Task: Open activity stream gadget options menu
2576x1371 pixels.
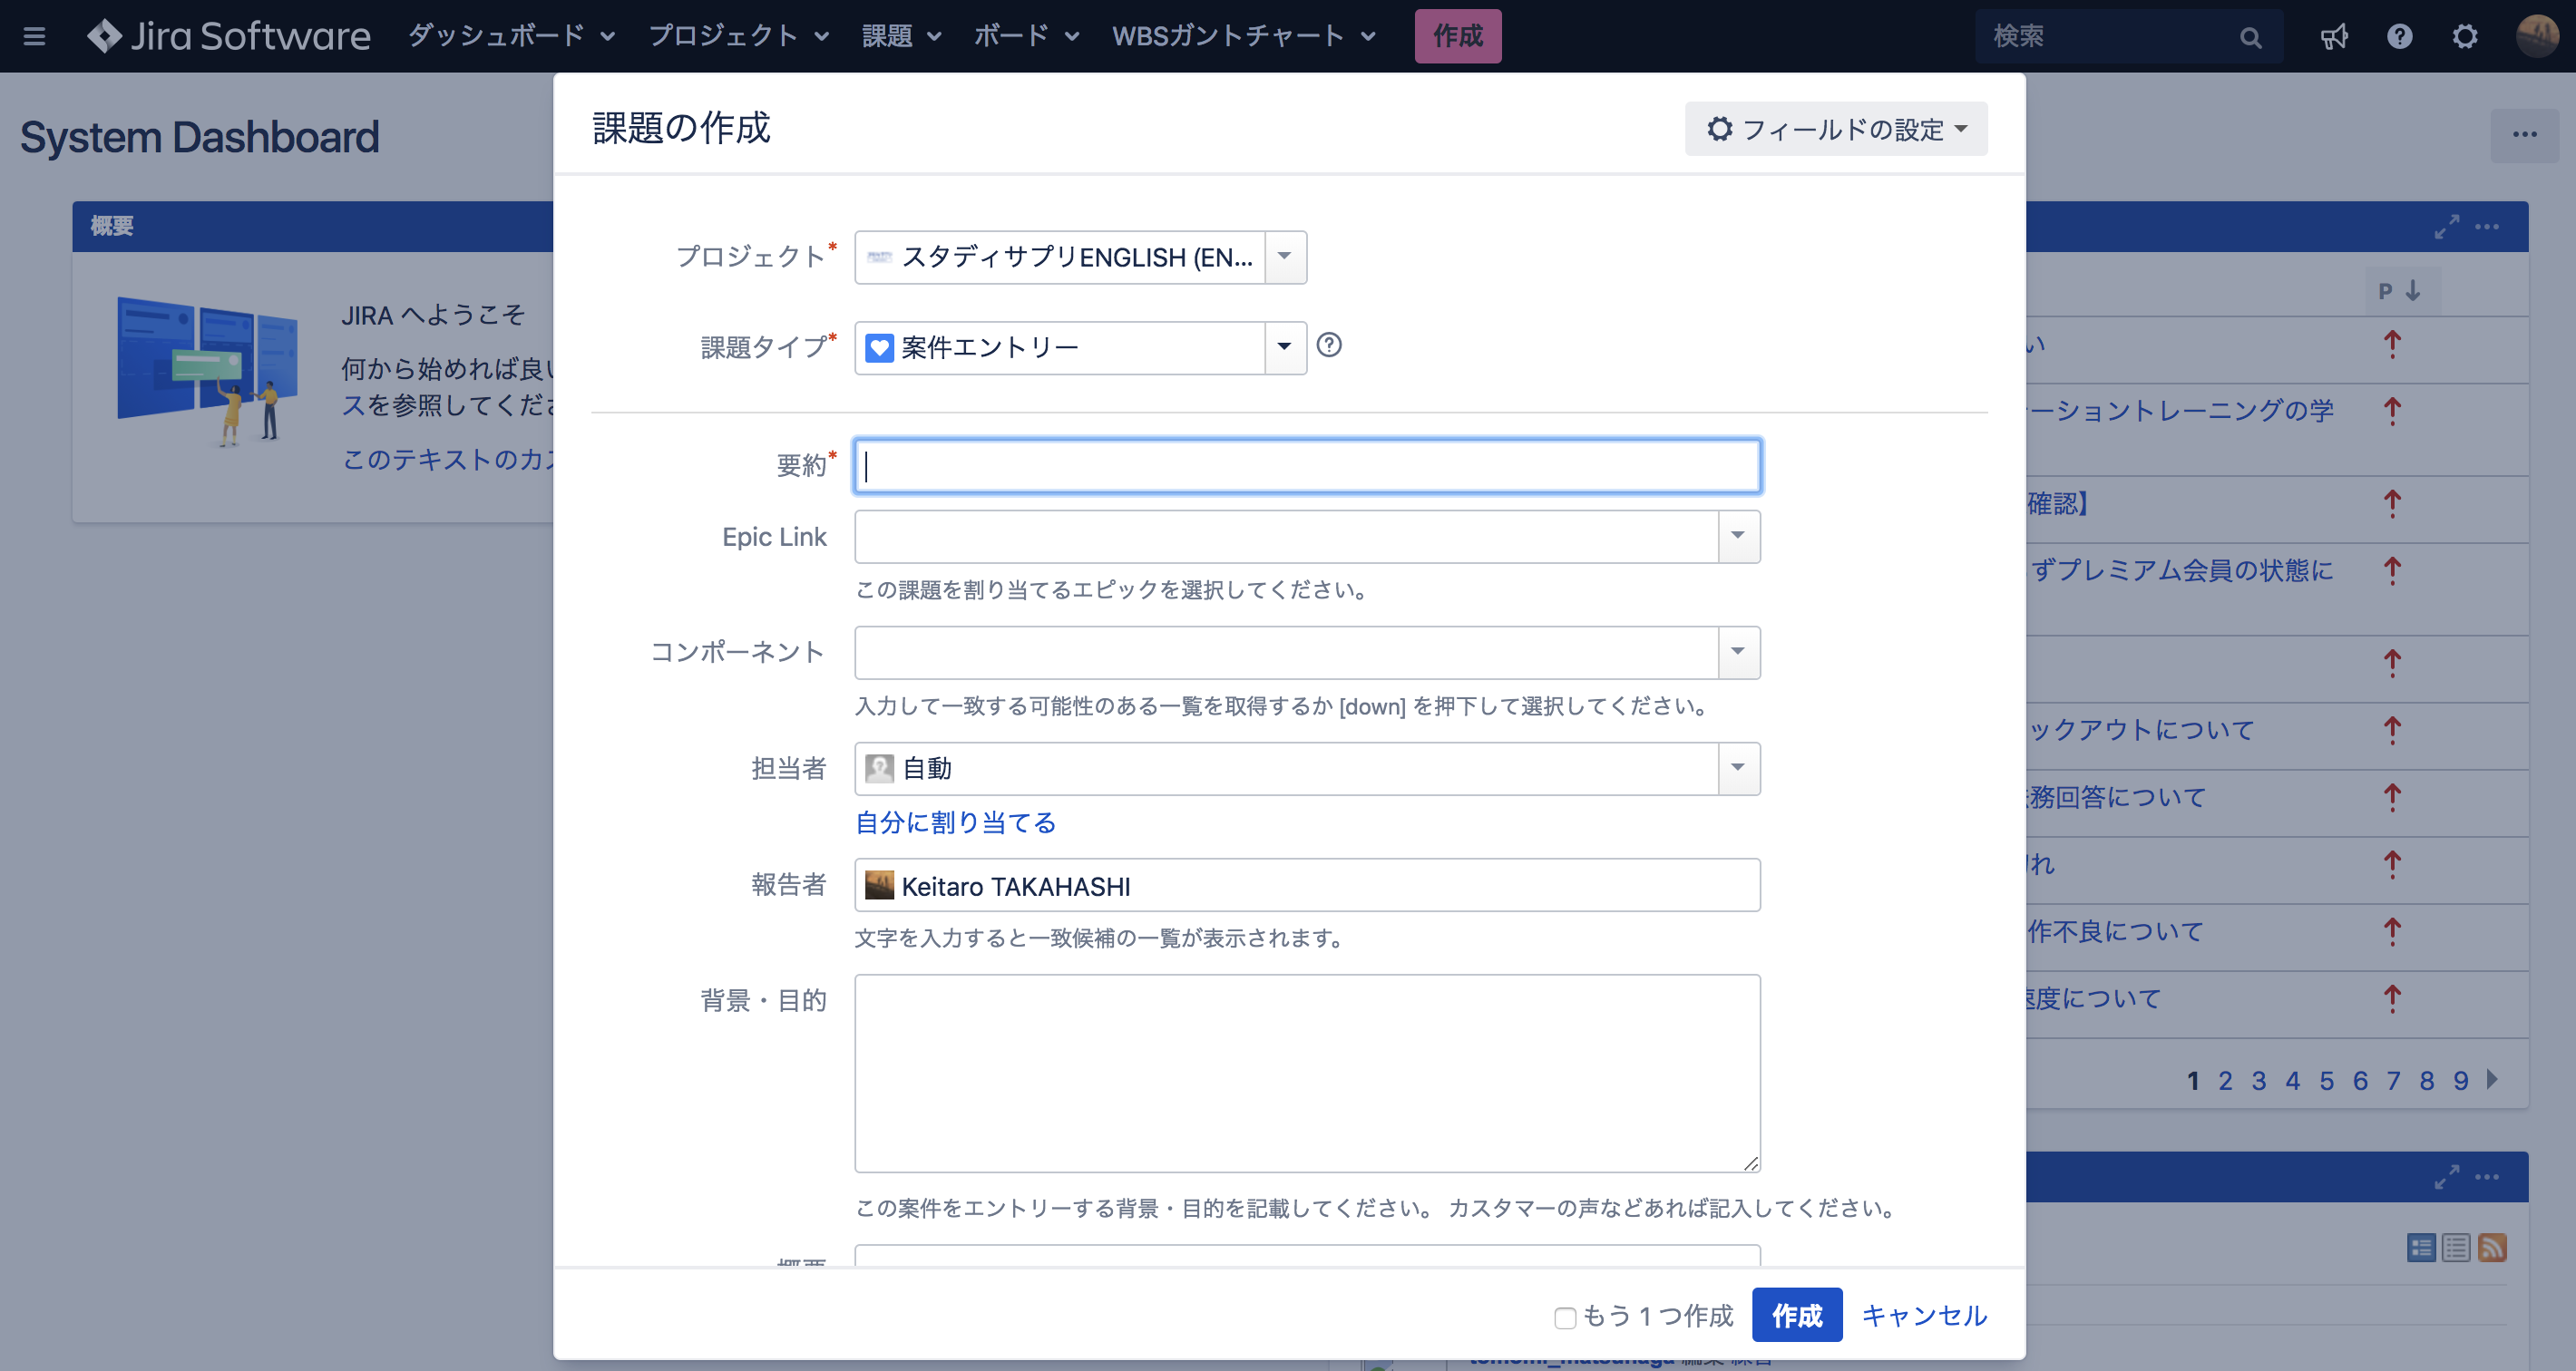Action: click(x=2487, y=1177)
